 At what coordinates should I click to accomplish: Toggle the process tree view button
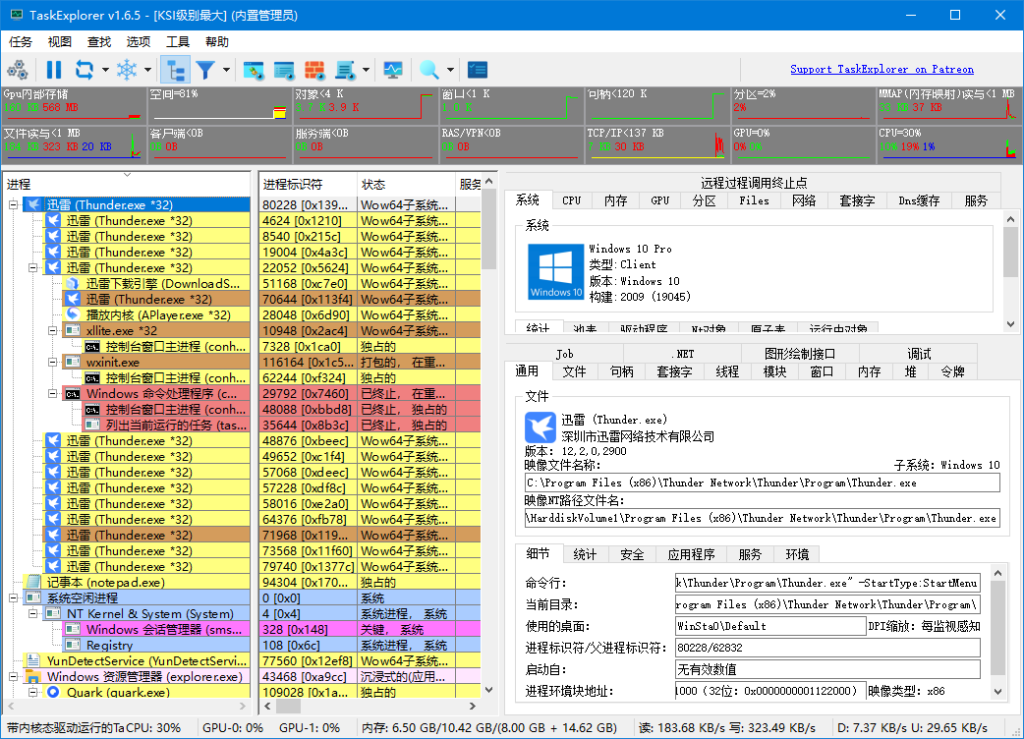pyautogui.click(x=175, y=69)
